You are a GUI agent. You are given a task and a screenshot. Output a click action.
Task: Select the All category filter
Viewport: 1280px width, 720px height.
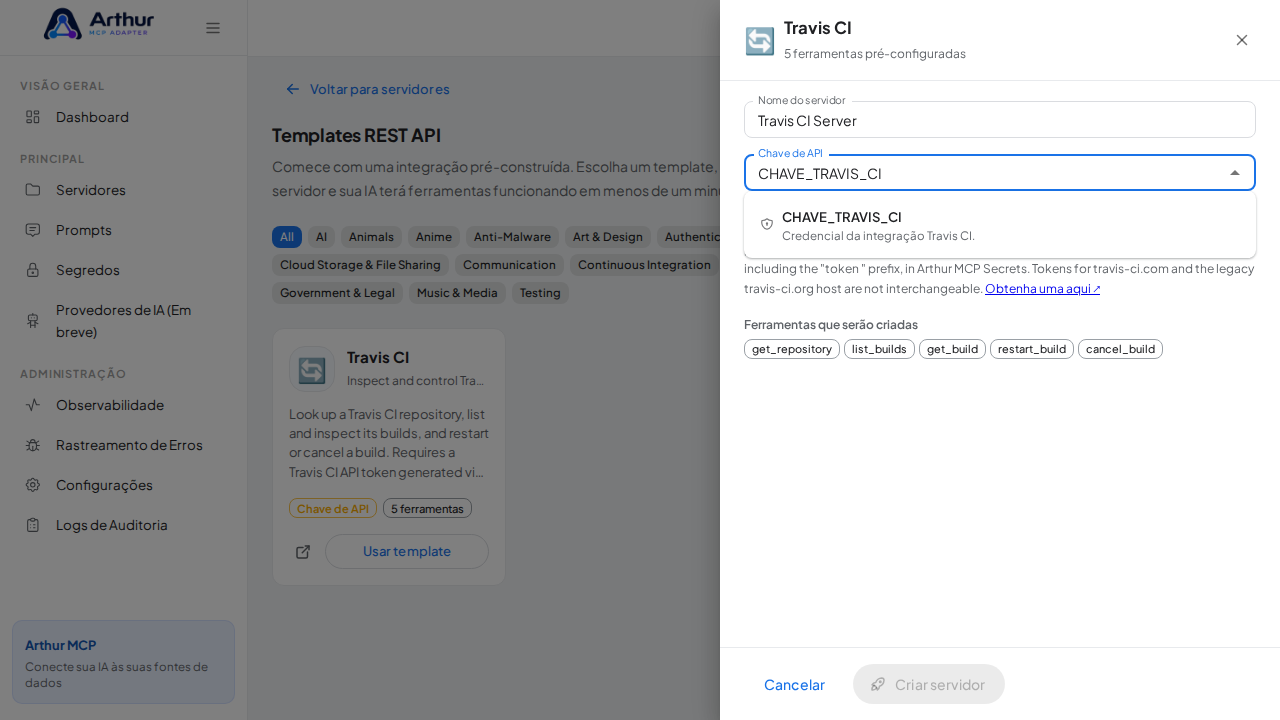click(287, 237)
